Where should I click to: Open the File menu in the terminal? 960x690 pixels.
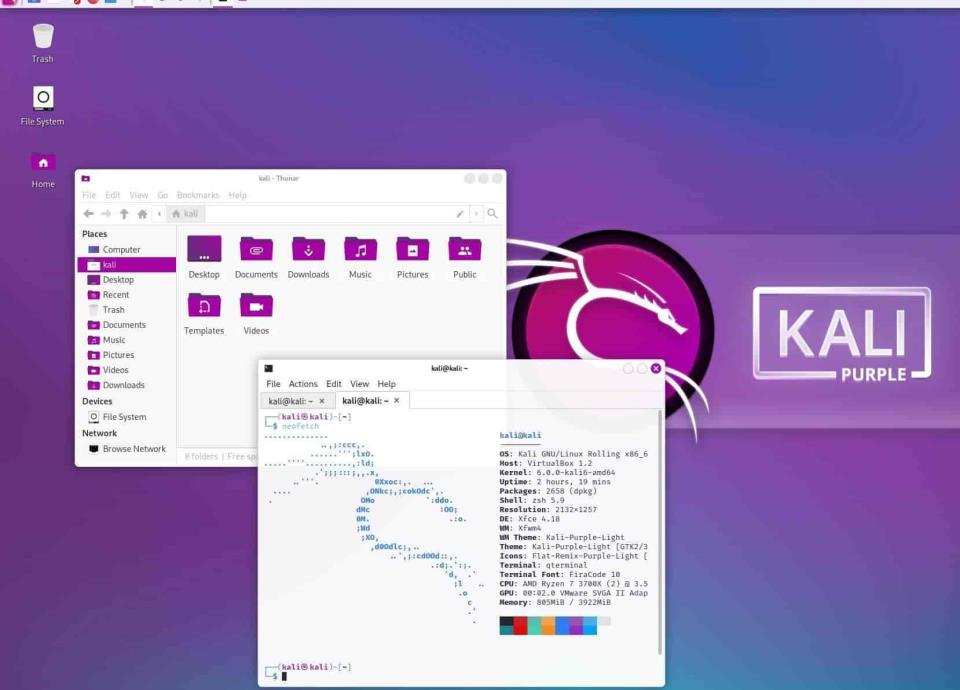(x=273, y=384)
